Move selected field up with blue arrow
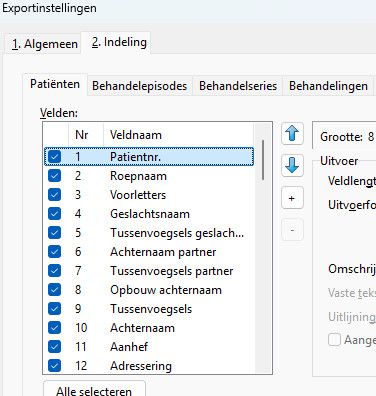This screenshot has width=376, height=396. click(x=292, y=134)
